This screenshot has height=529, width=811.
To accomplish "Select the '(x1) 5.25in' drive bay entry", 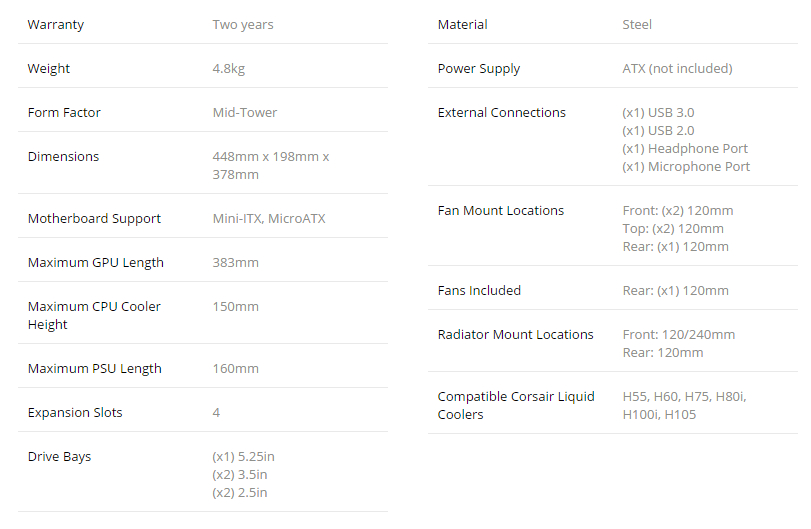I will (243, 457).
